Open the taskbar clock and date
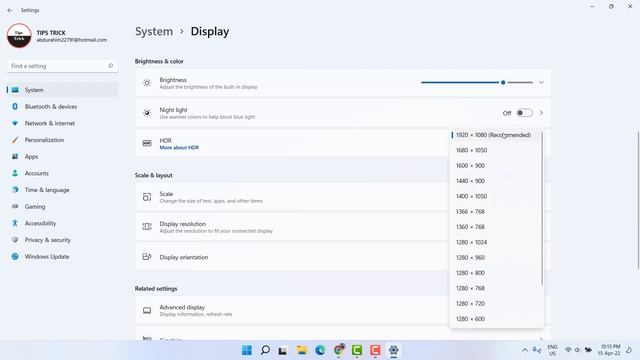Viewport: 640px width, 360px height. coord(610,350)
